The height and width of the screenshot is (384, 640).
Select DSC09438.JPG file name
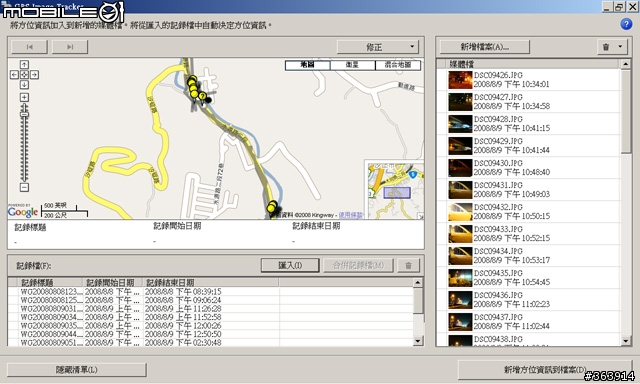coord(498,339)
